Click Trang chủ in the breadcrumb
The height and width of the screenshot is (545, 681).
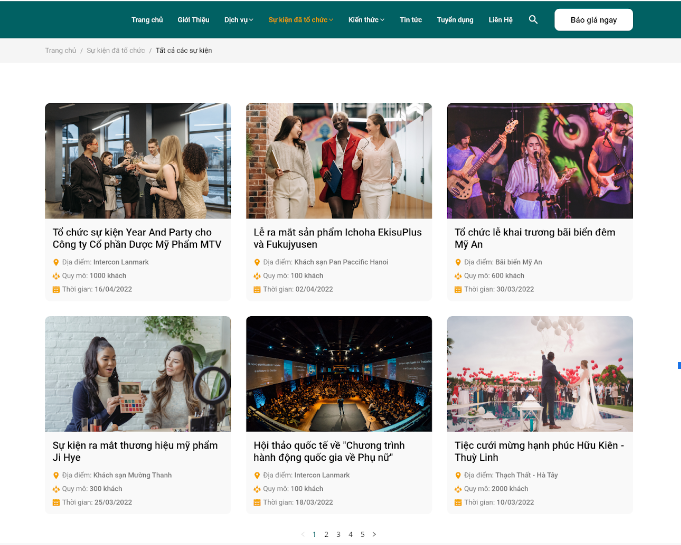pyautogui.click(x=60, y=50)
